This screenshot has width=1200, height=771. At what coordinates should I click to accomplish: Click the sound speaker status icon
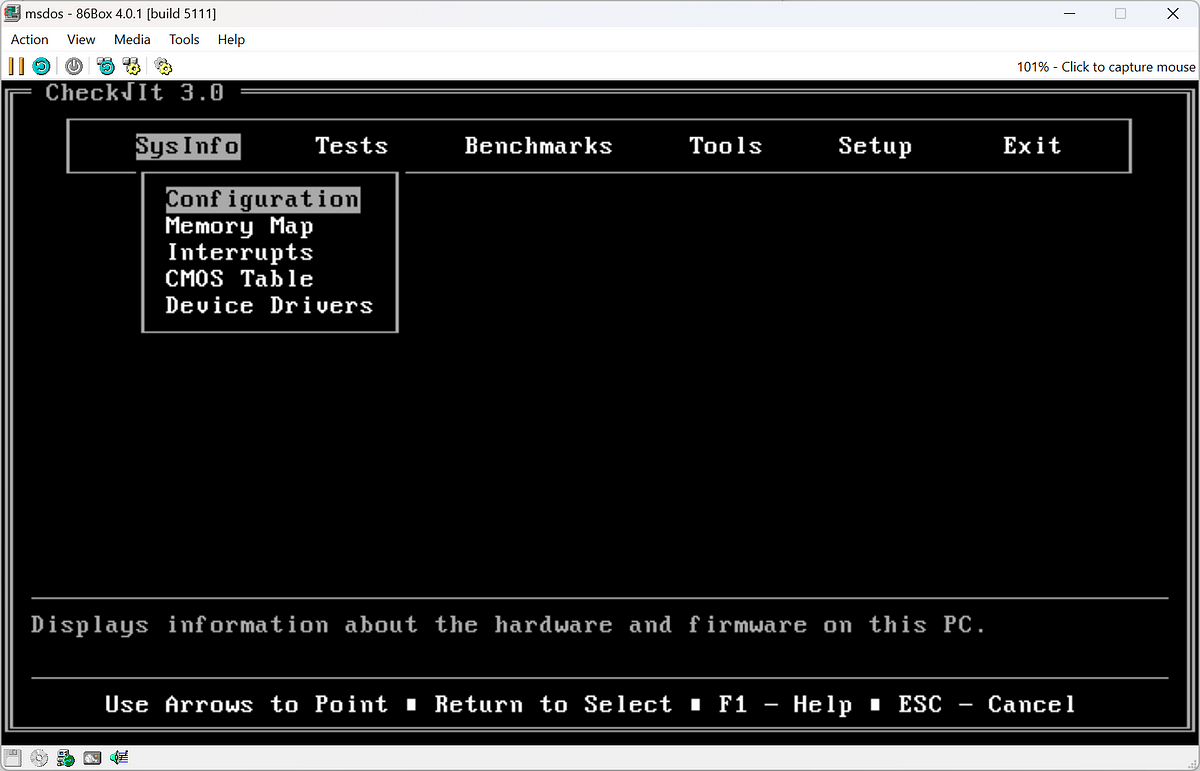click(119, 758)
